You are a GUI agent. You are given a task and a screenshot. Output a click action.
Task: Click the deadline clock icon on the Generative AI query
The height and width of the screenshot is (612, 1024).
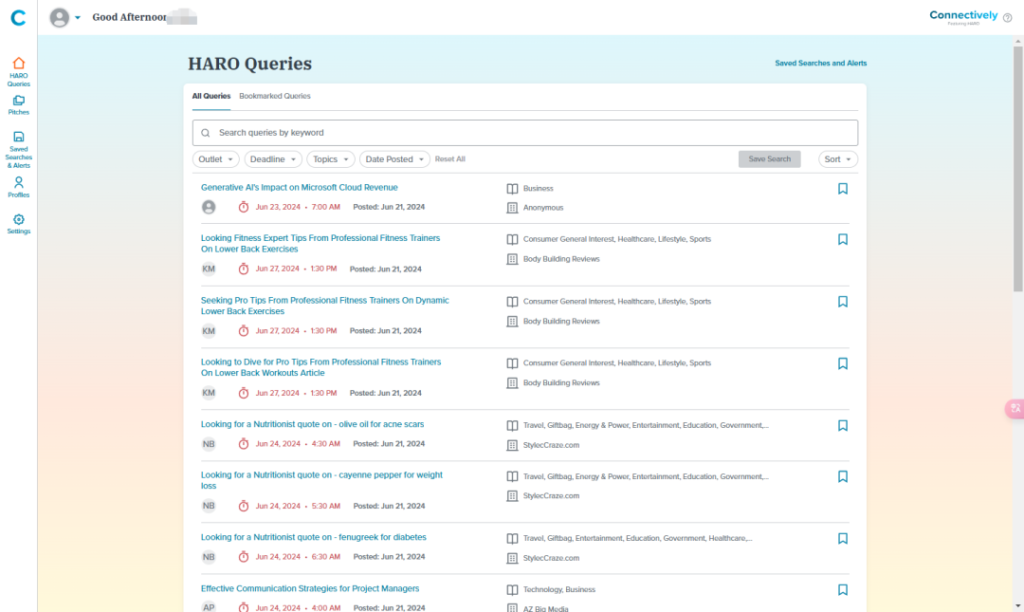244,207
